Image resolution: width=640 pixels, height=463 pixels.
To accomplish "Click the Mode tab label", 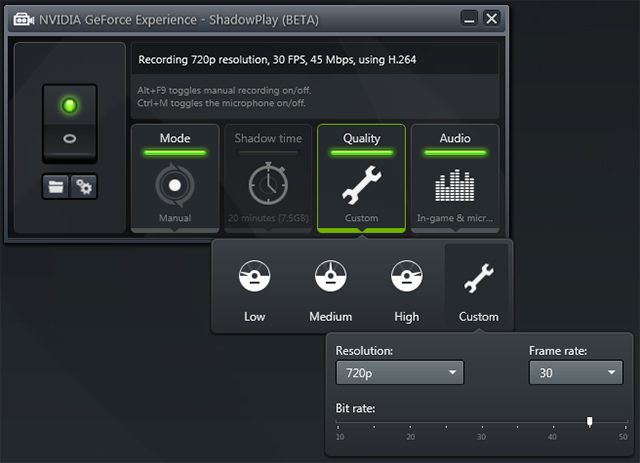I will 174,138.
